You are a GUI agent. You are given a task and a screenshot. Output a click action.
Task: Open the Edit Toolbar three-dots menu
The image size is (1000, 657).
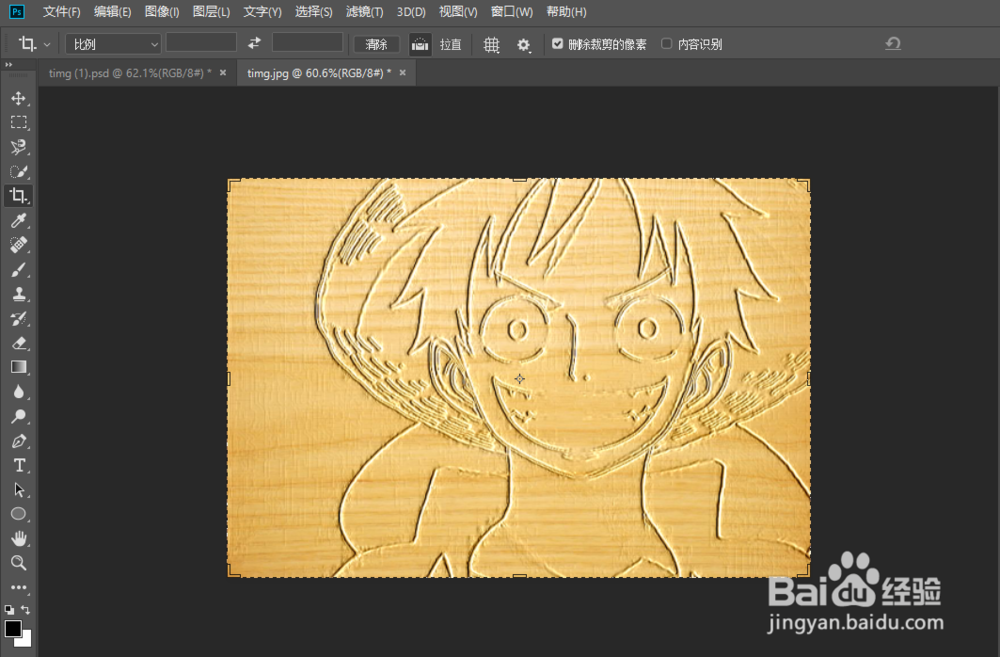pos(18,587)
